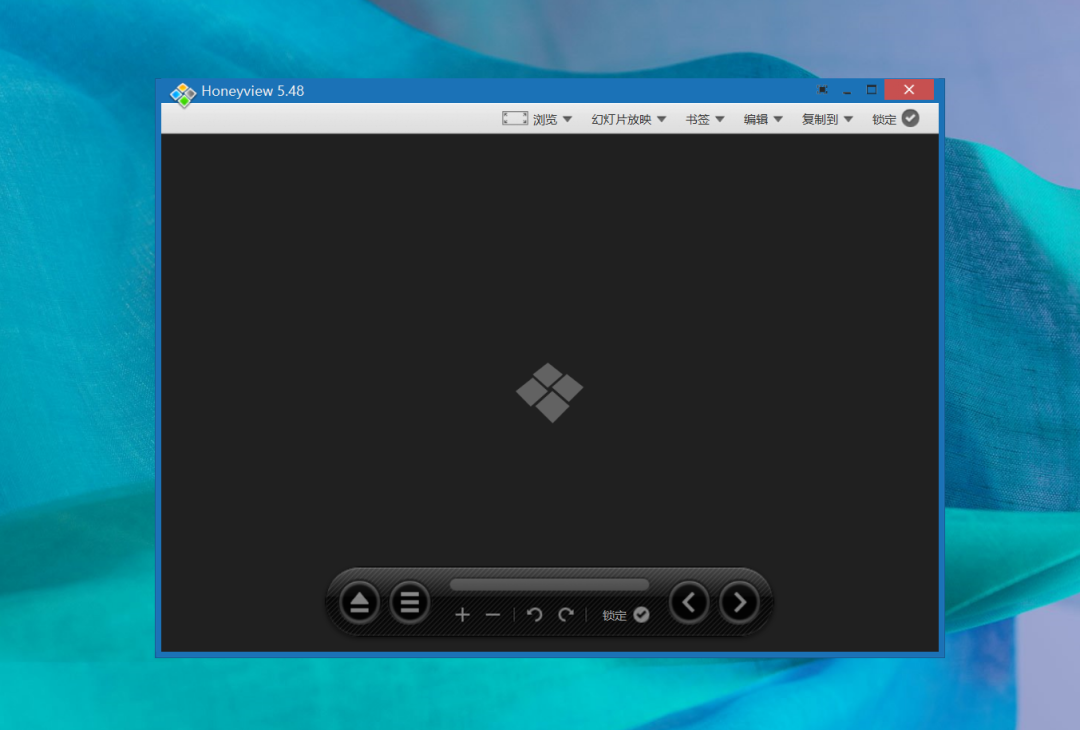This screenshot has height=730, width=1080.
Task: Click the filmstrip icon beside 浏览
Action: click(x=515, y=119)
